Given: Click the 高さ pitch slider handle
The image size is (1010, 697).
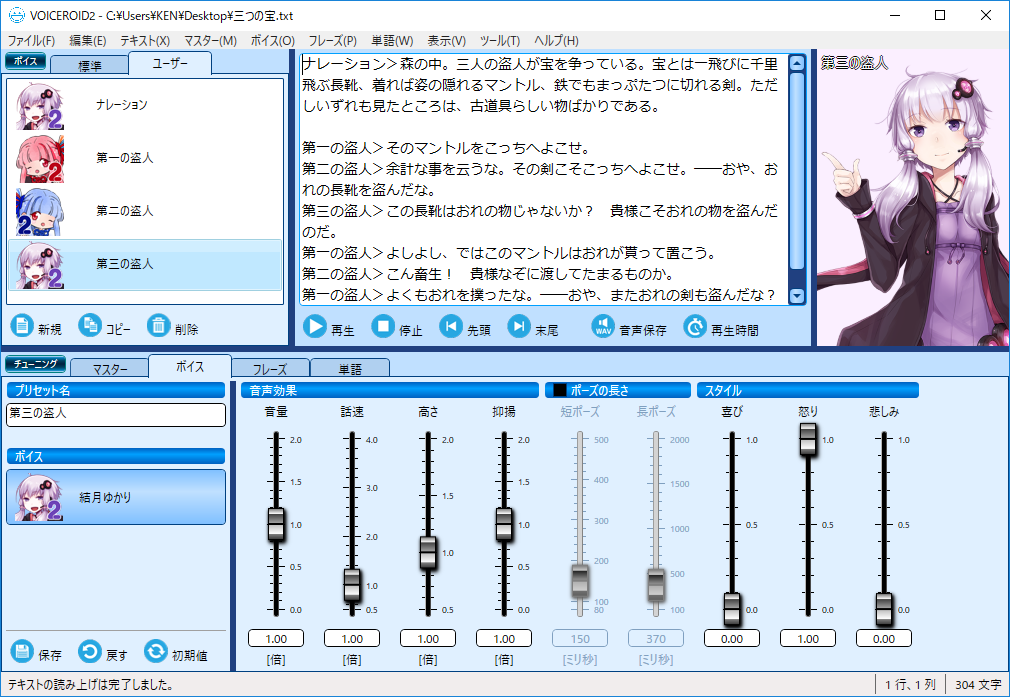Looking at the screenshot, I should pos(428,553).
